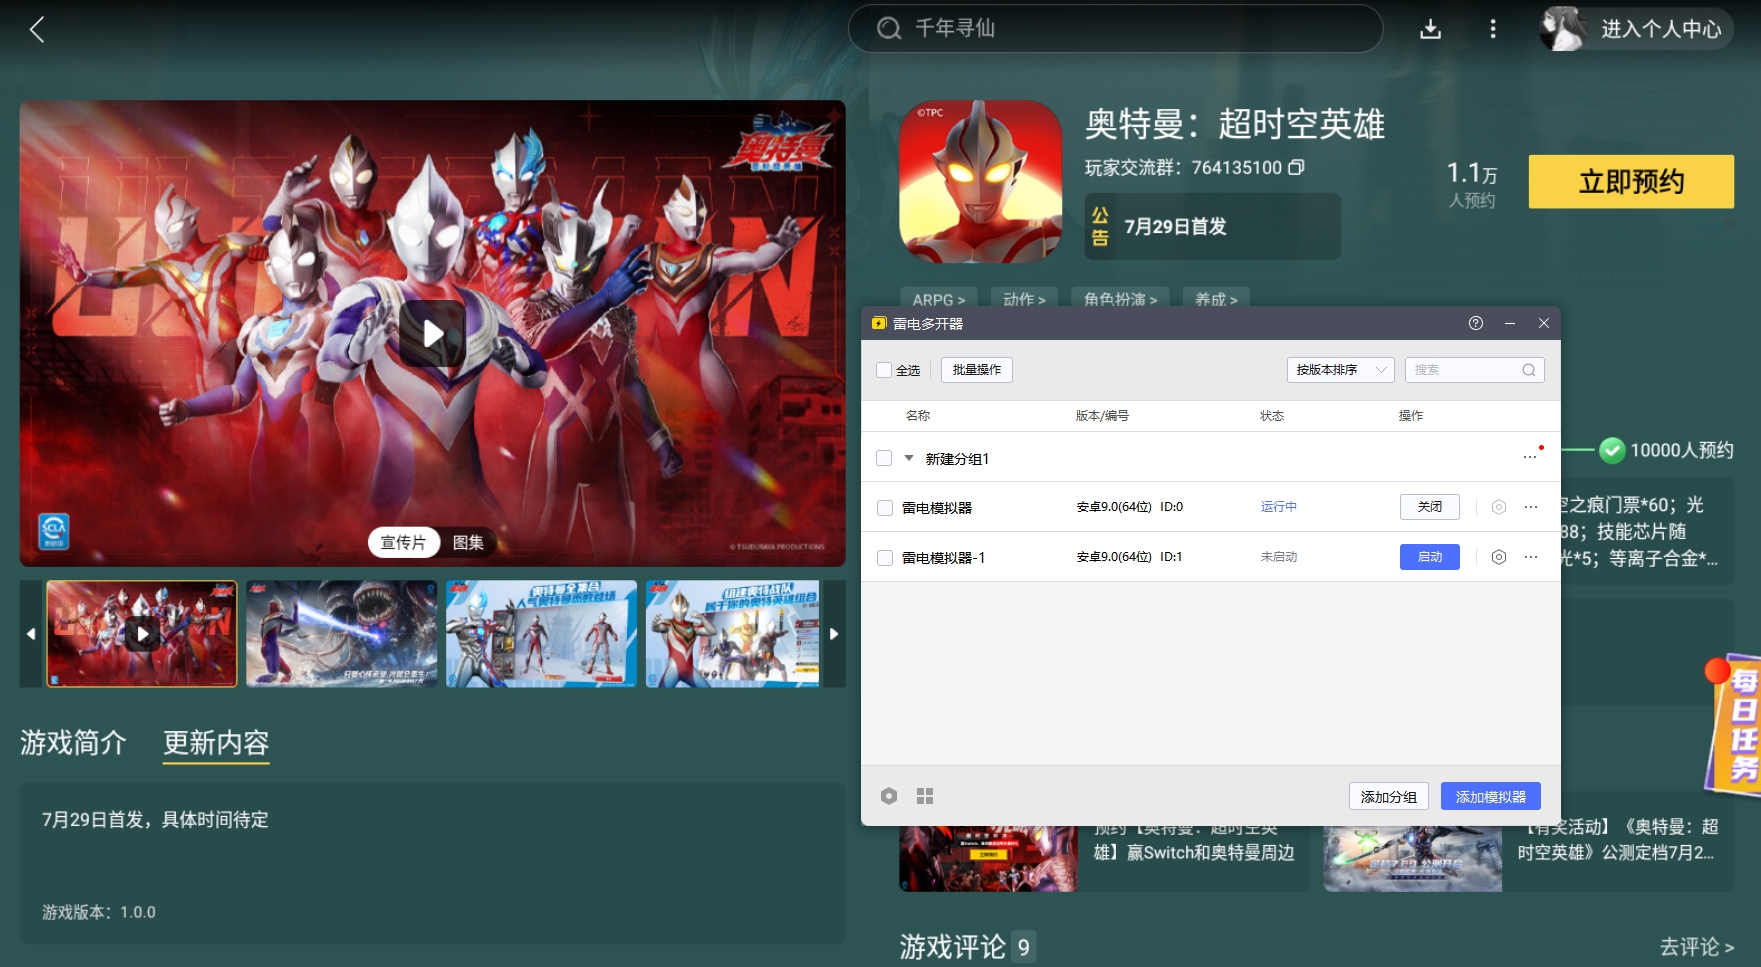Minimize the 雷电多开器 window

1510,323
